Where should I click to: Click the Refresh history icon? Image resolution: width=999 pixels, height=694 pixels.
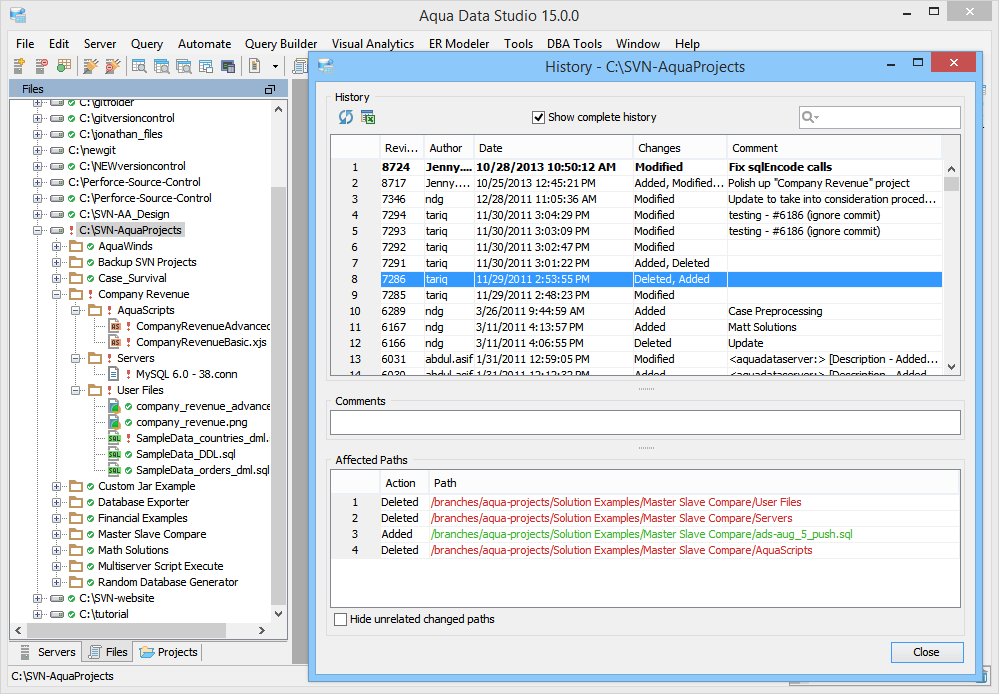tap(346, 117)
